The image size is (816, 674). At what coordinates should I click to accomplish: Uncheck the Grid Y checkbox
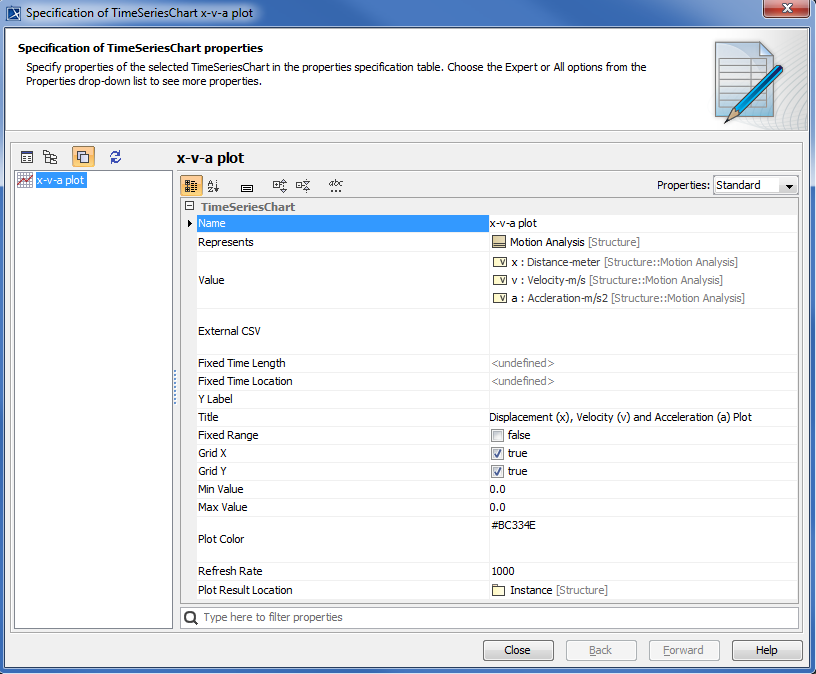[497, 471]
